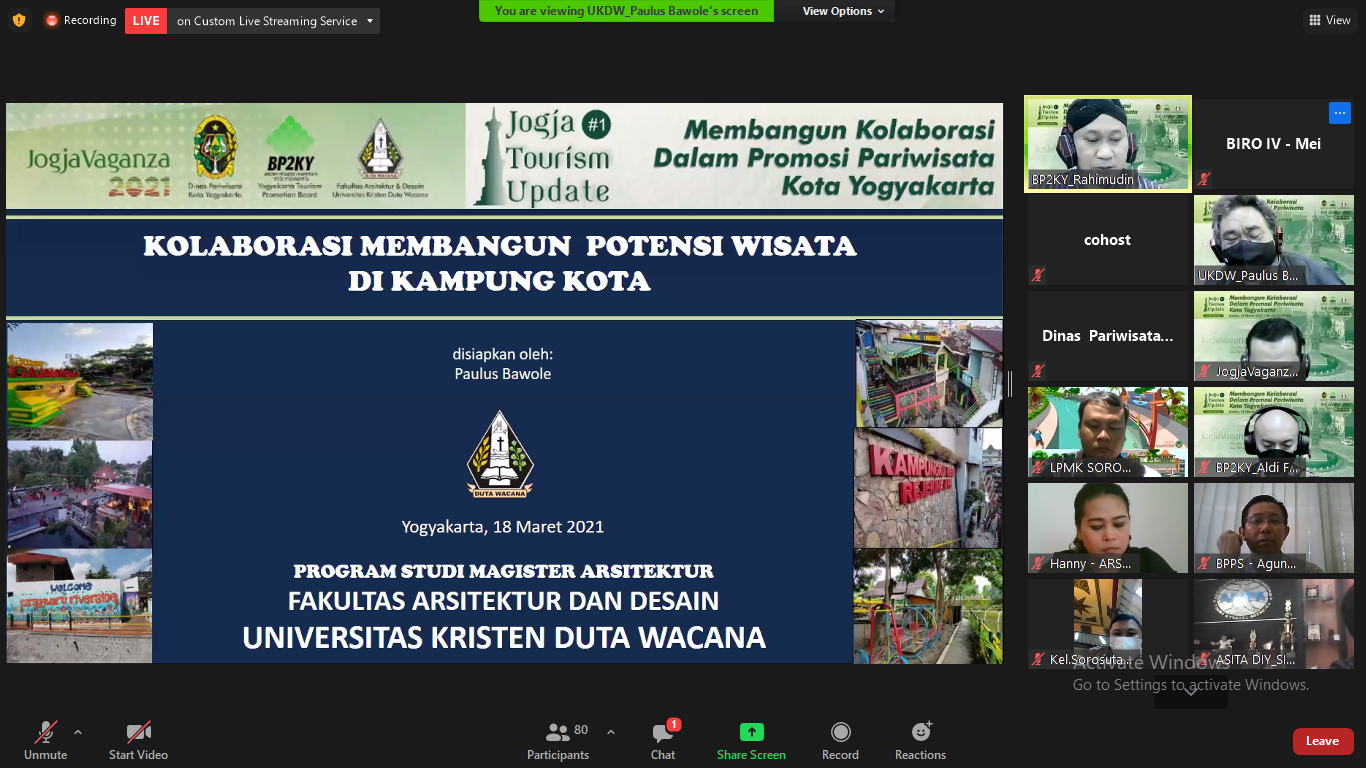The width and height of the screenshot is (1366, 768).
Task: Select the cohost participant tile
Action: click(1108, 240)
